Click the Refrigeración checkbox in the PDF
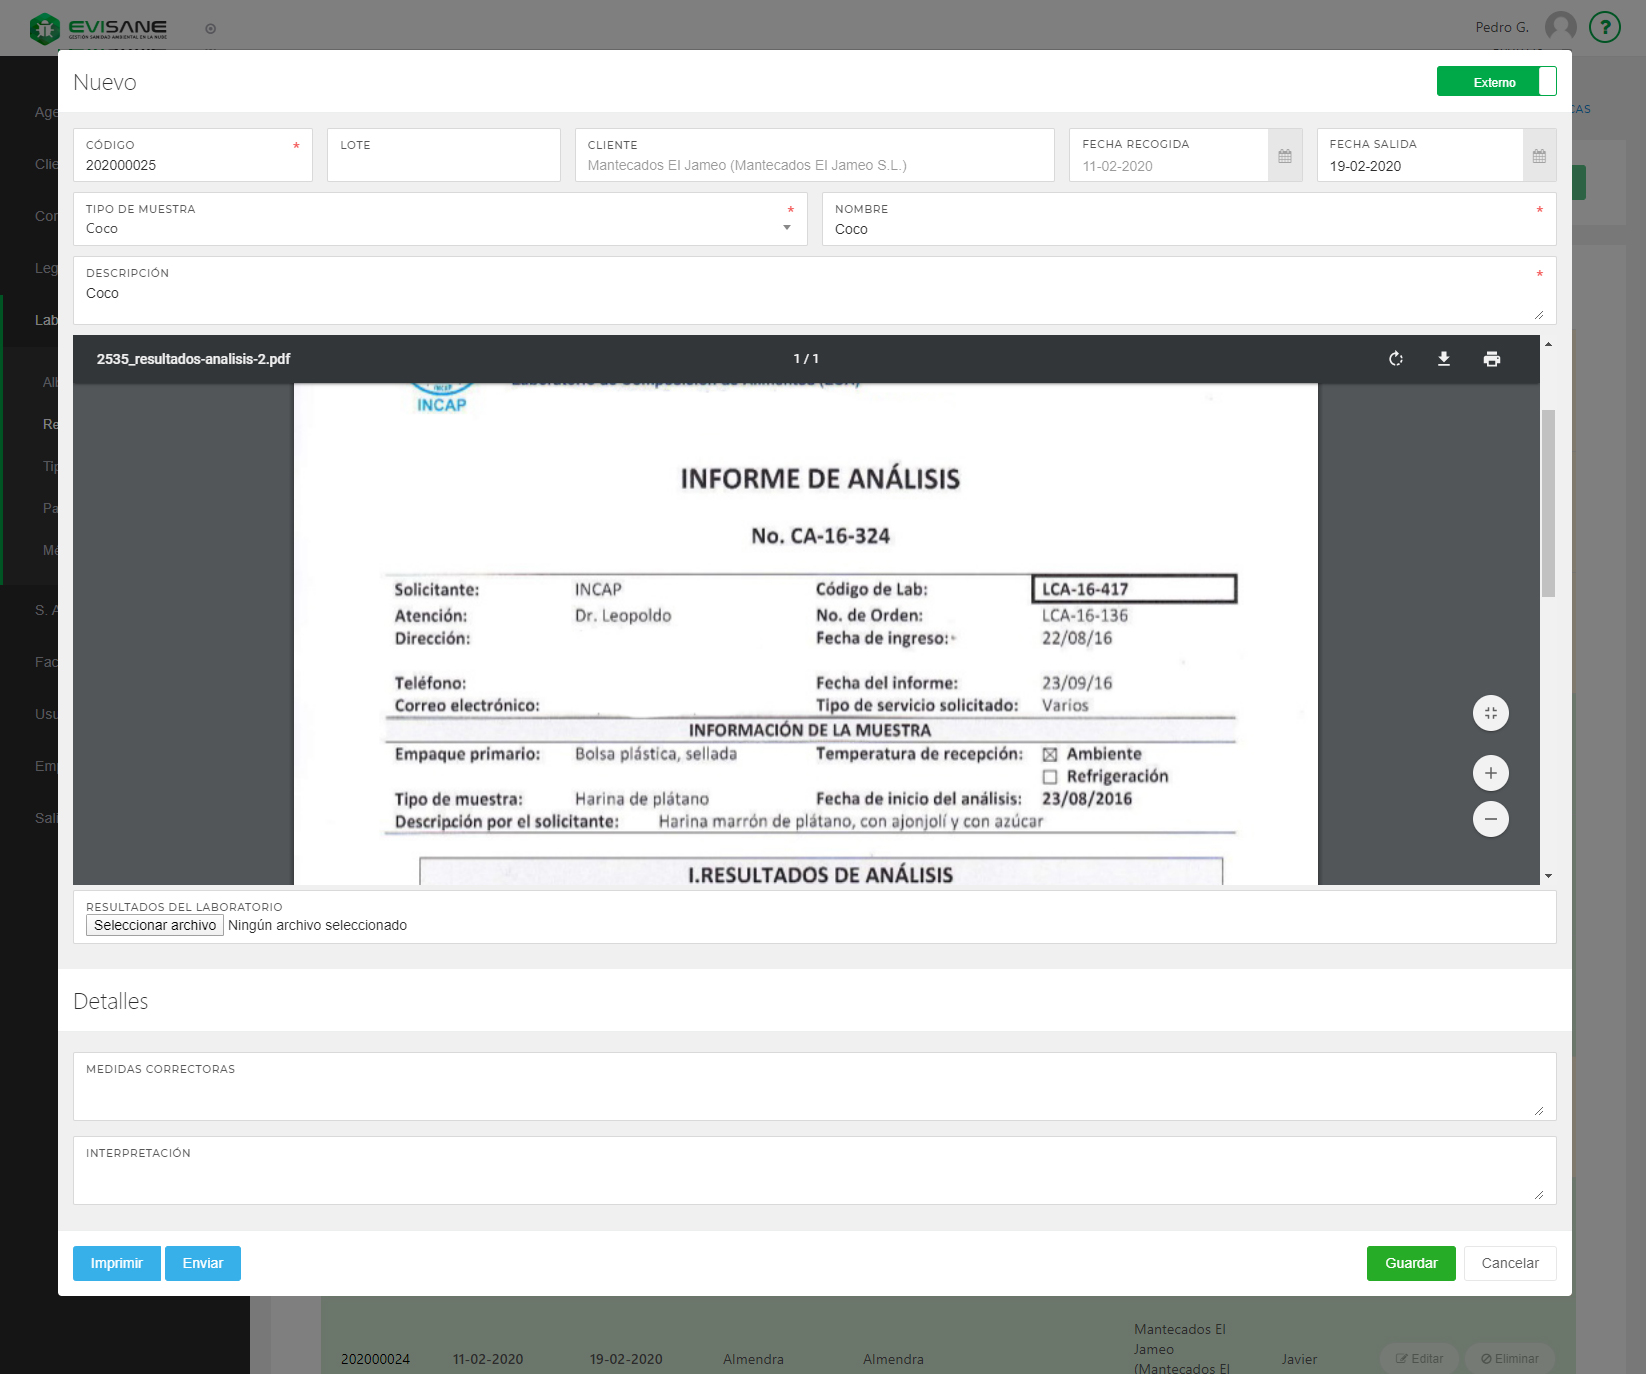The image size is (1646, 1374). tap(1050, 777)
